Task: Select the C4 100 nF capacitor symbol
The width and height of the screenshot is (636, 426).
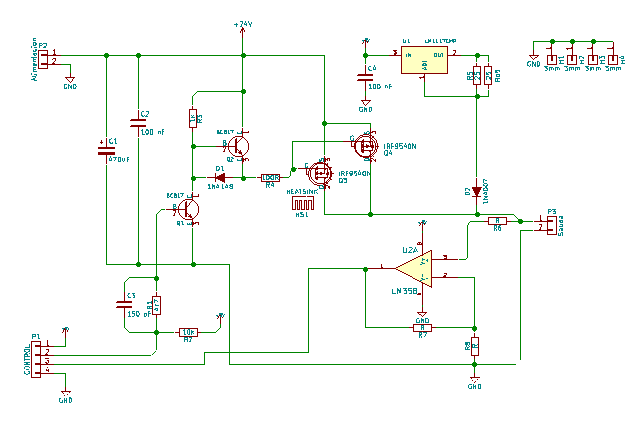Action: 365,77
